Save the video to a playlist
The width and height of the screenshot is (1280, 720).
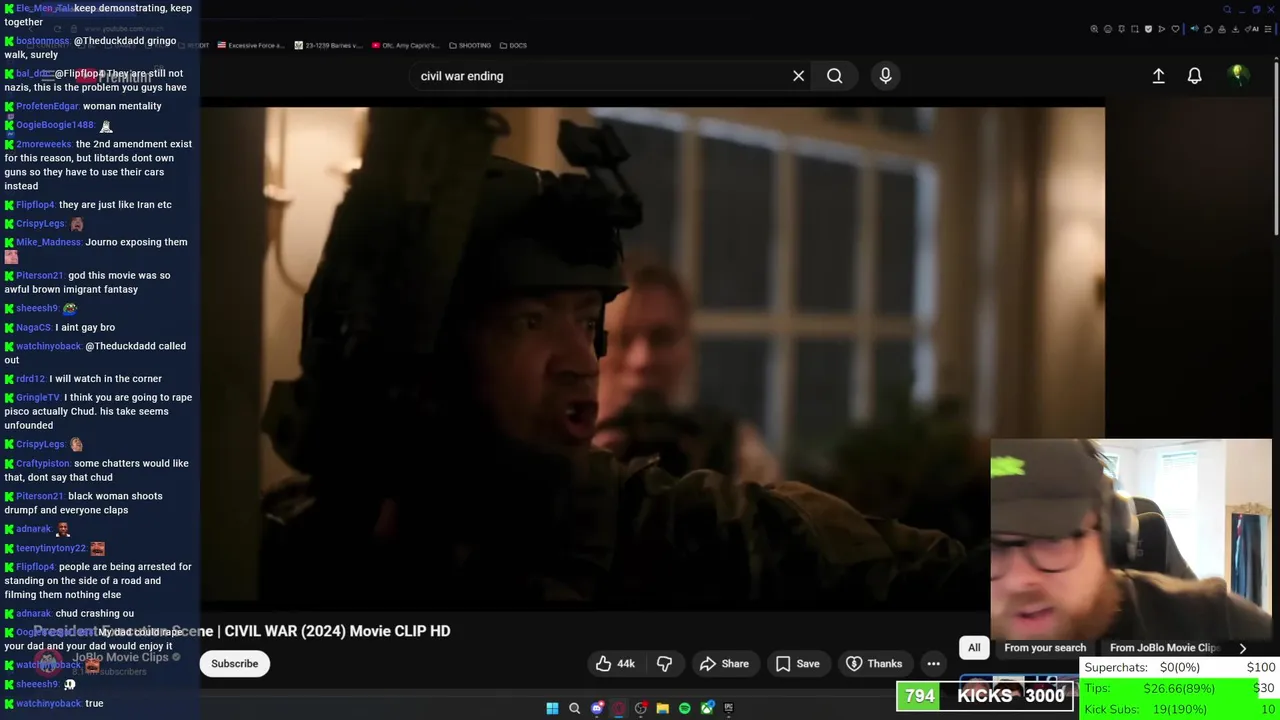[798, 664]
